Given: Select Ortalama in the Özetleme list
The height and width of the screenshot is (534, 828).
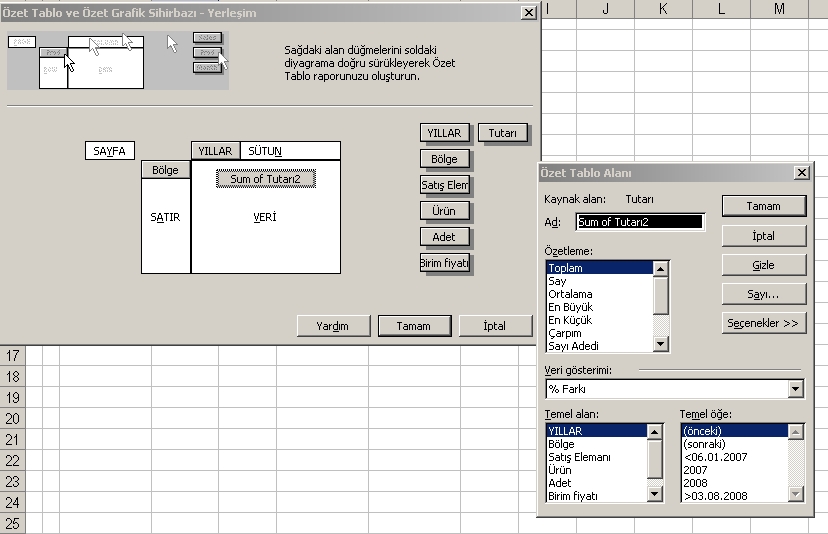Looking at the screenshot, I should pyautogui.click(x=570, y=294).
